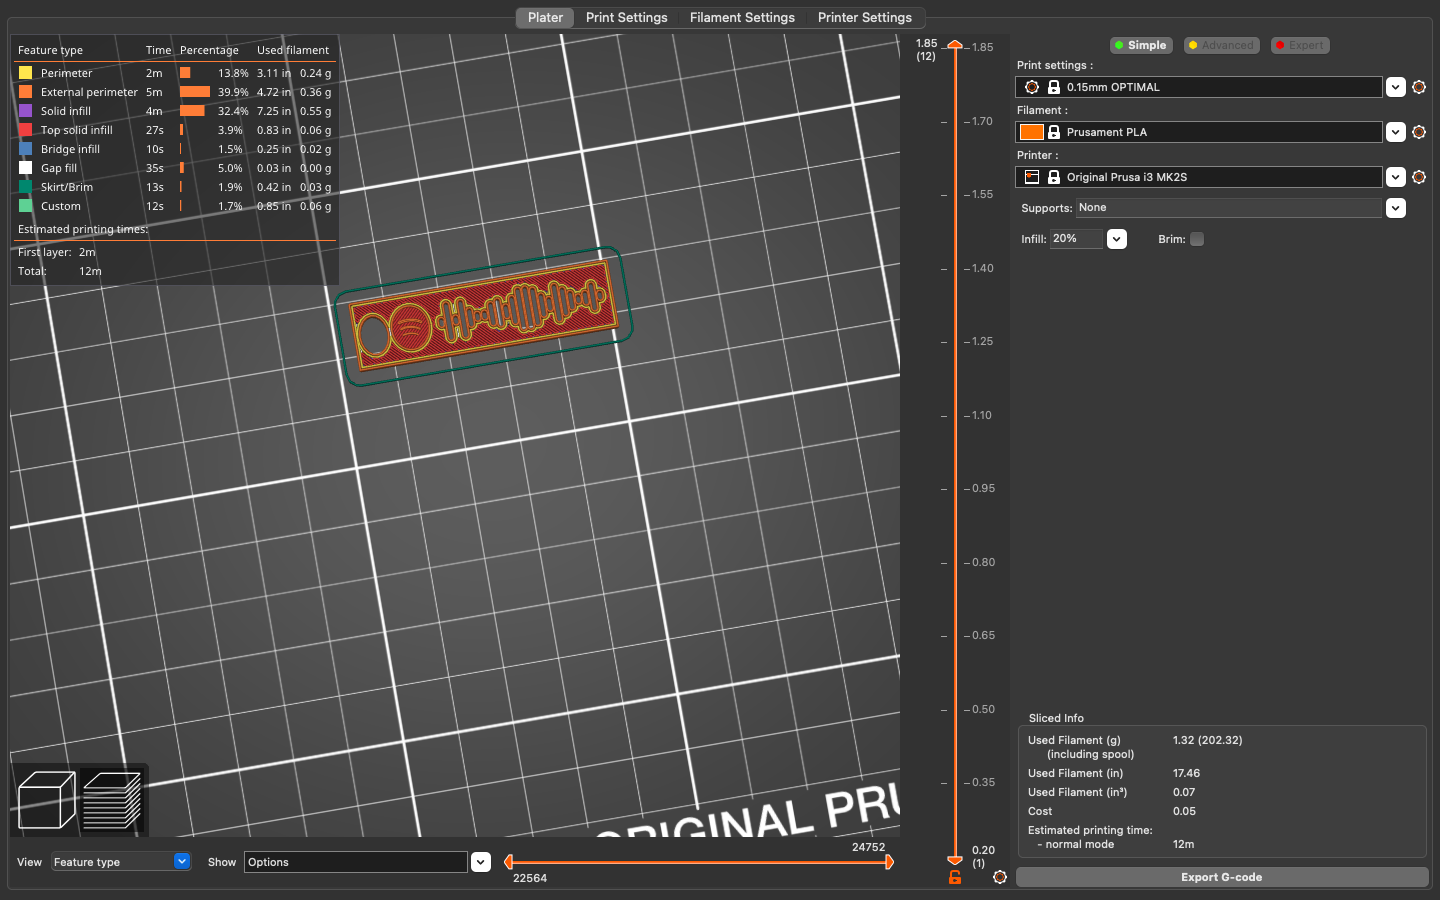Click the Solid infill 7.25 in value

coord(274,111)
